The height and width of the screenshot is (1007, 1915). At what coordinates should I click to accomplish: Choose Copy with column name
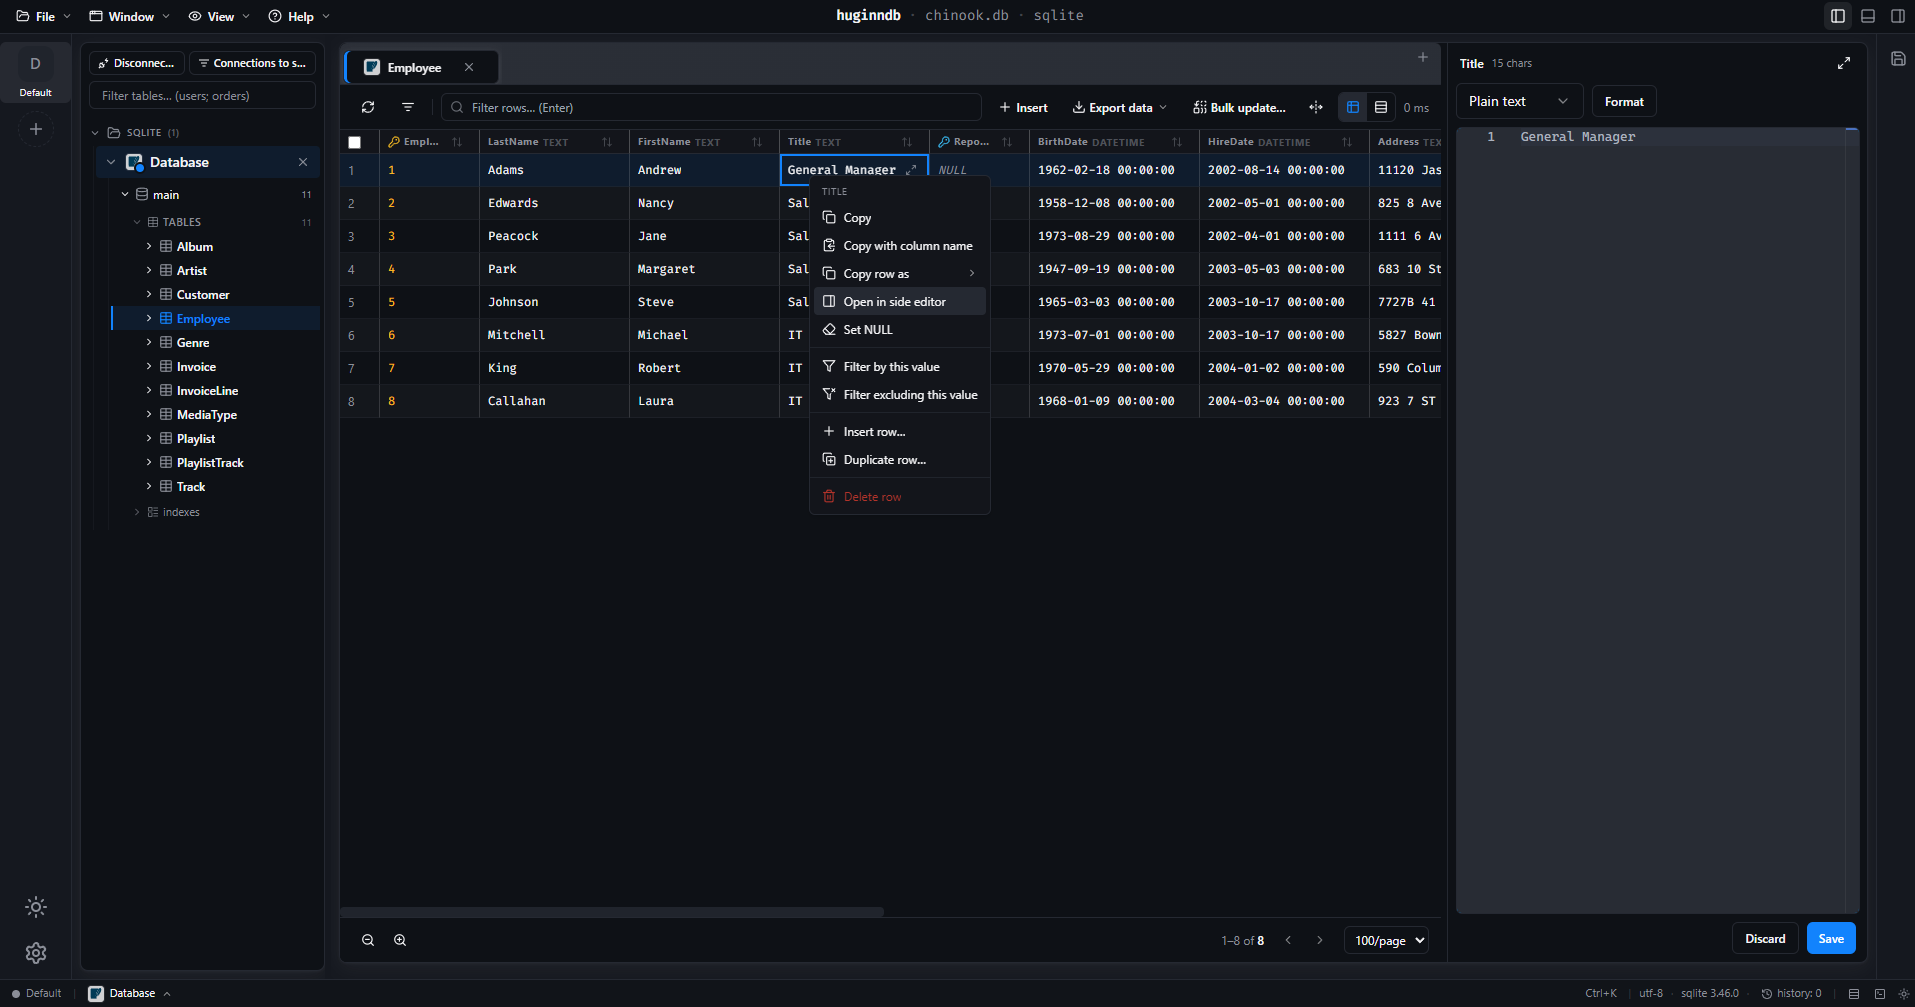coord(899,245)
